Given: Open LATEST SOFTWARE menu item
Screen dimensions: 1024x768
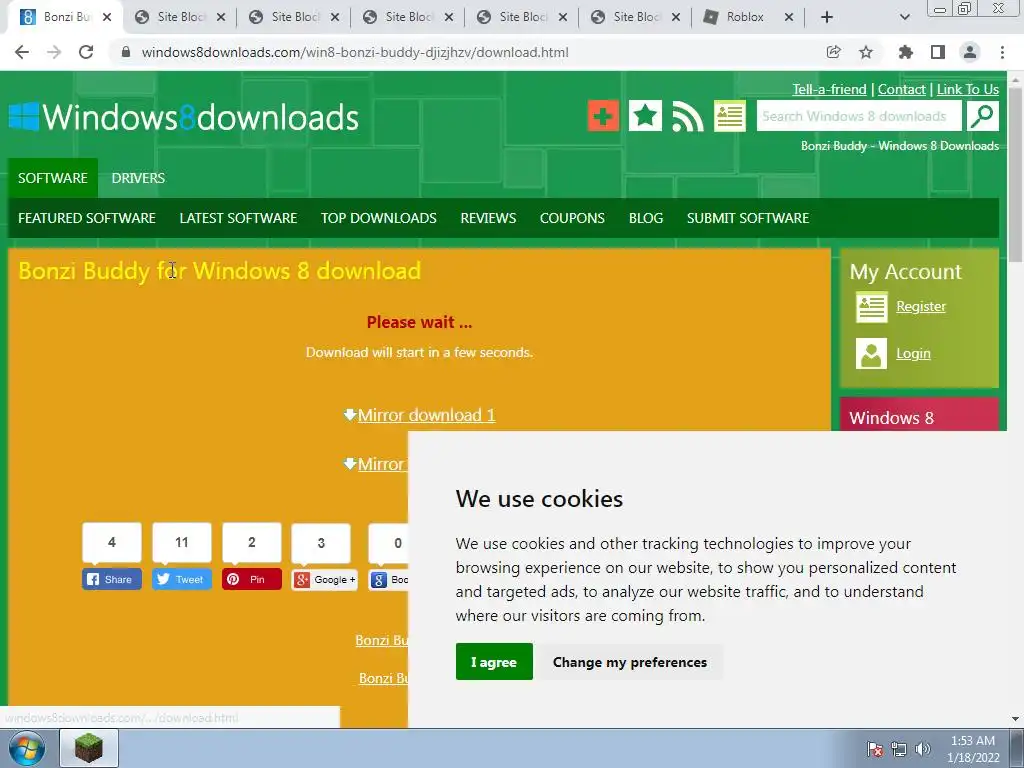Looking at the screenshot, I should pos(238,218).
